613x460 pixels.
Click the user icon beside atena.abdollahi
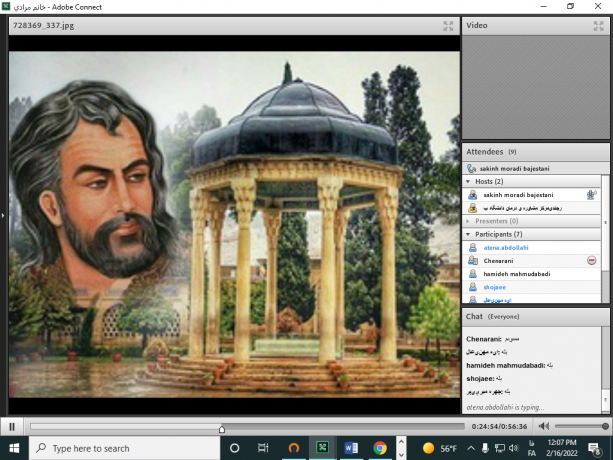[473, 247]
